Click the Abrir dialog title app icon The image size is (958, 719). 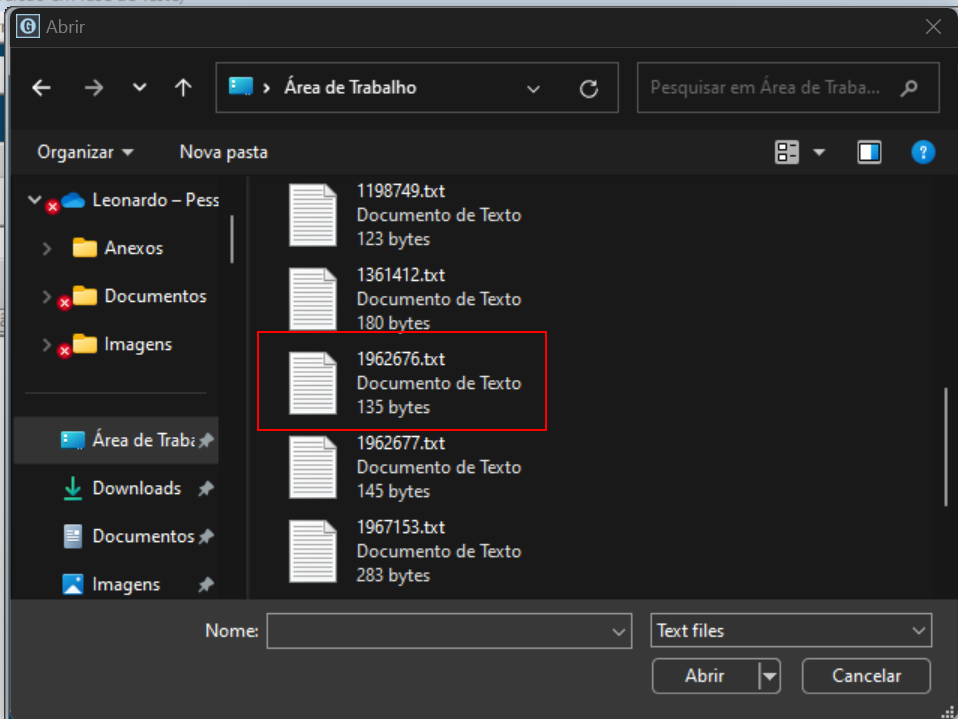27,26
